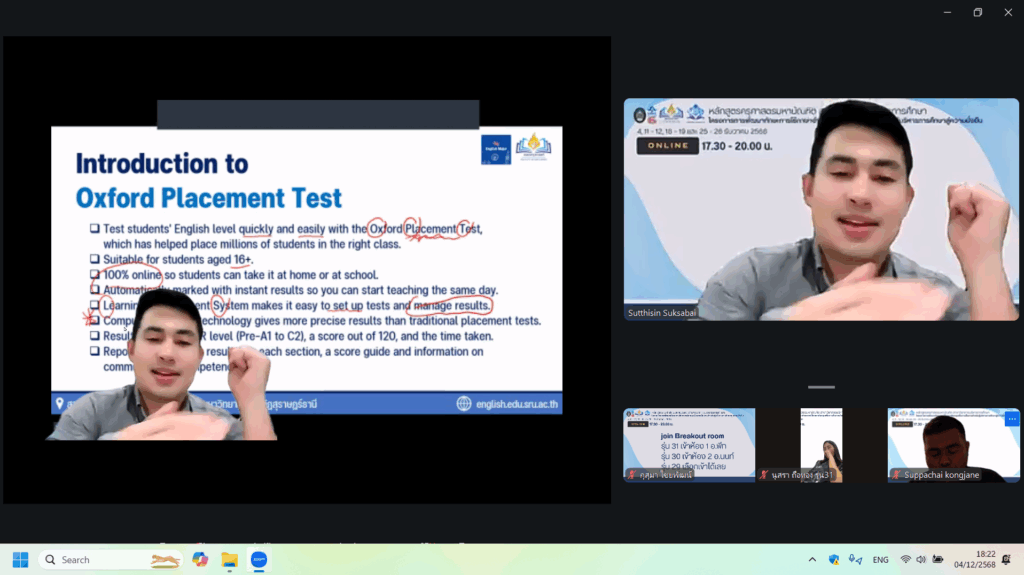Launch Copilot from the taskbar
The height and width of the screenshot is (575, 1024).
coord(200,559)
